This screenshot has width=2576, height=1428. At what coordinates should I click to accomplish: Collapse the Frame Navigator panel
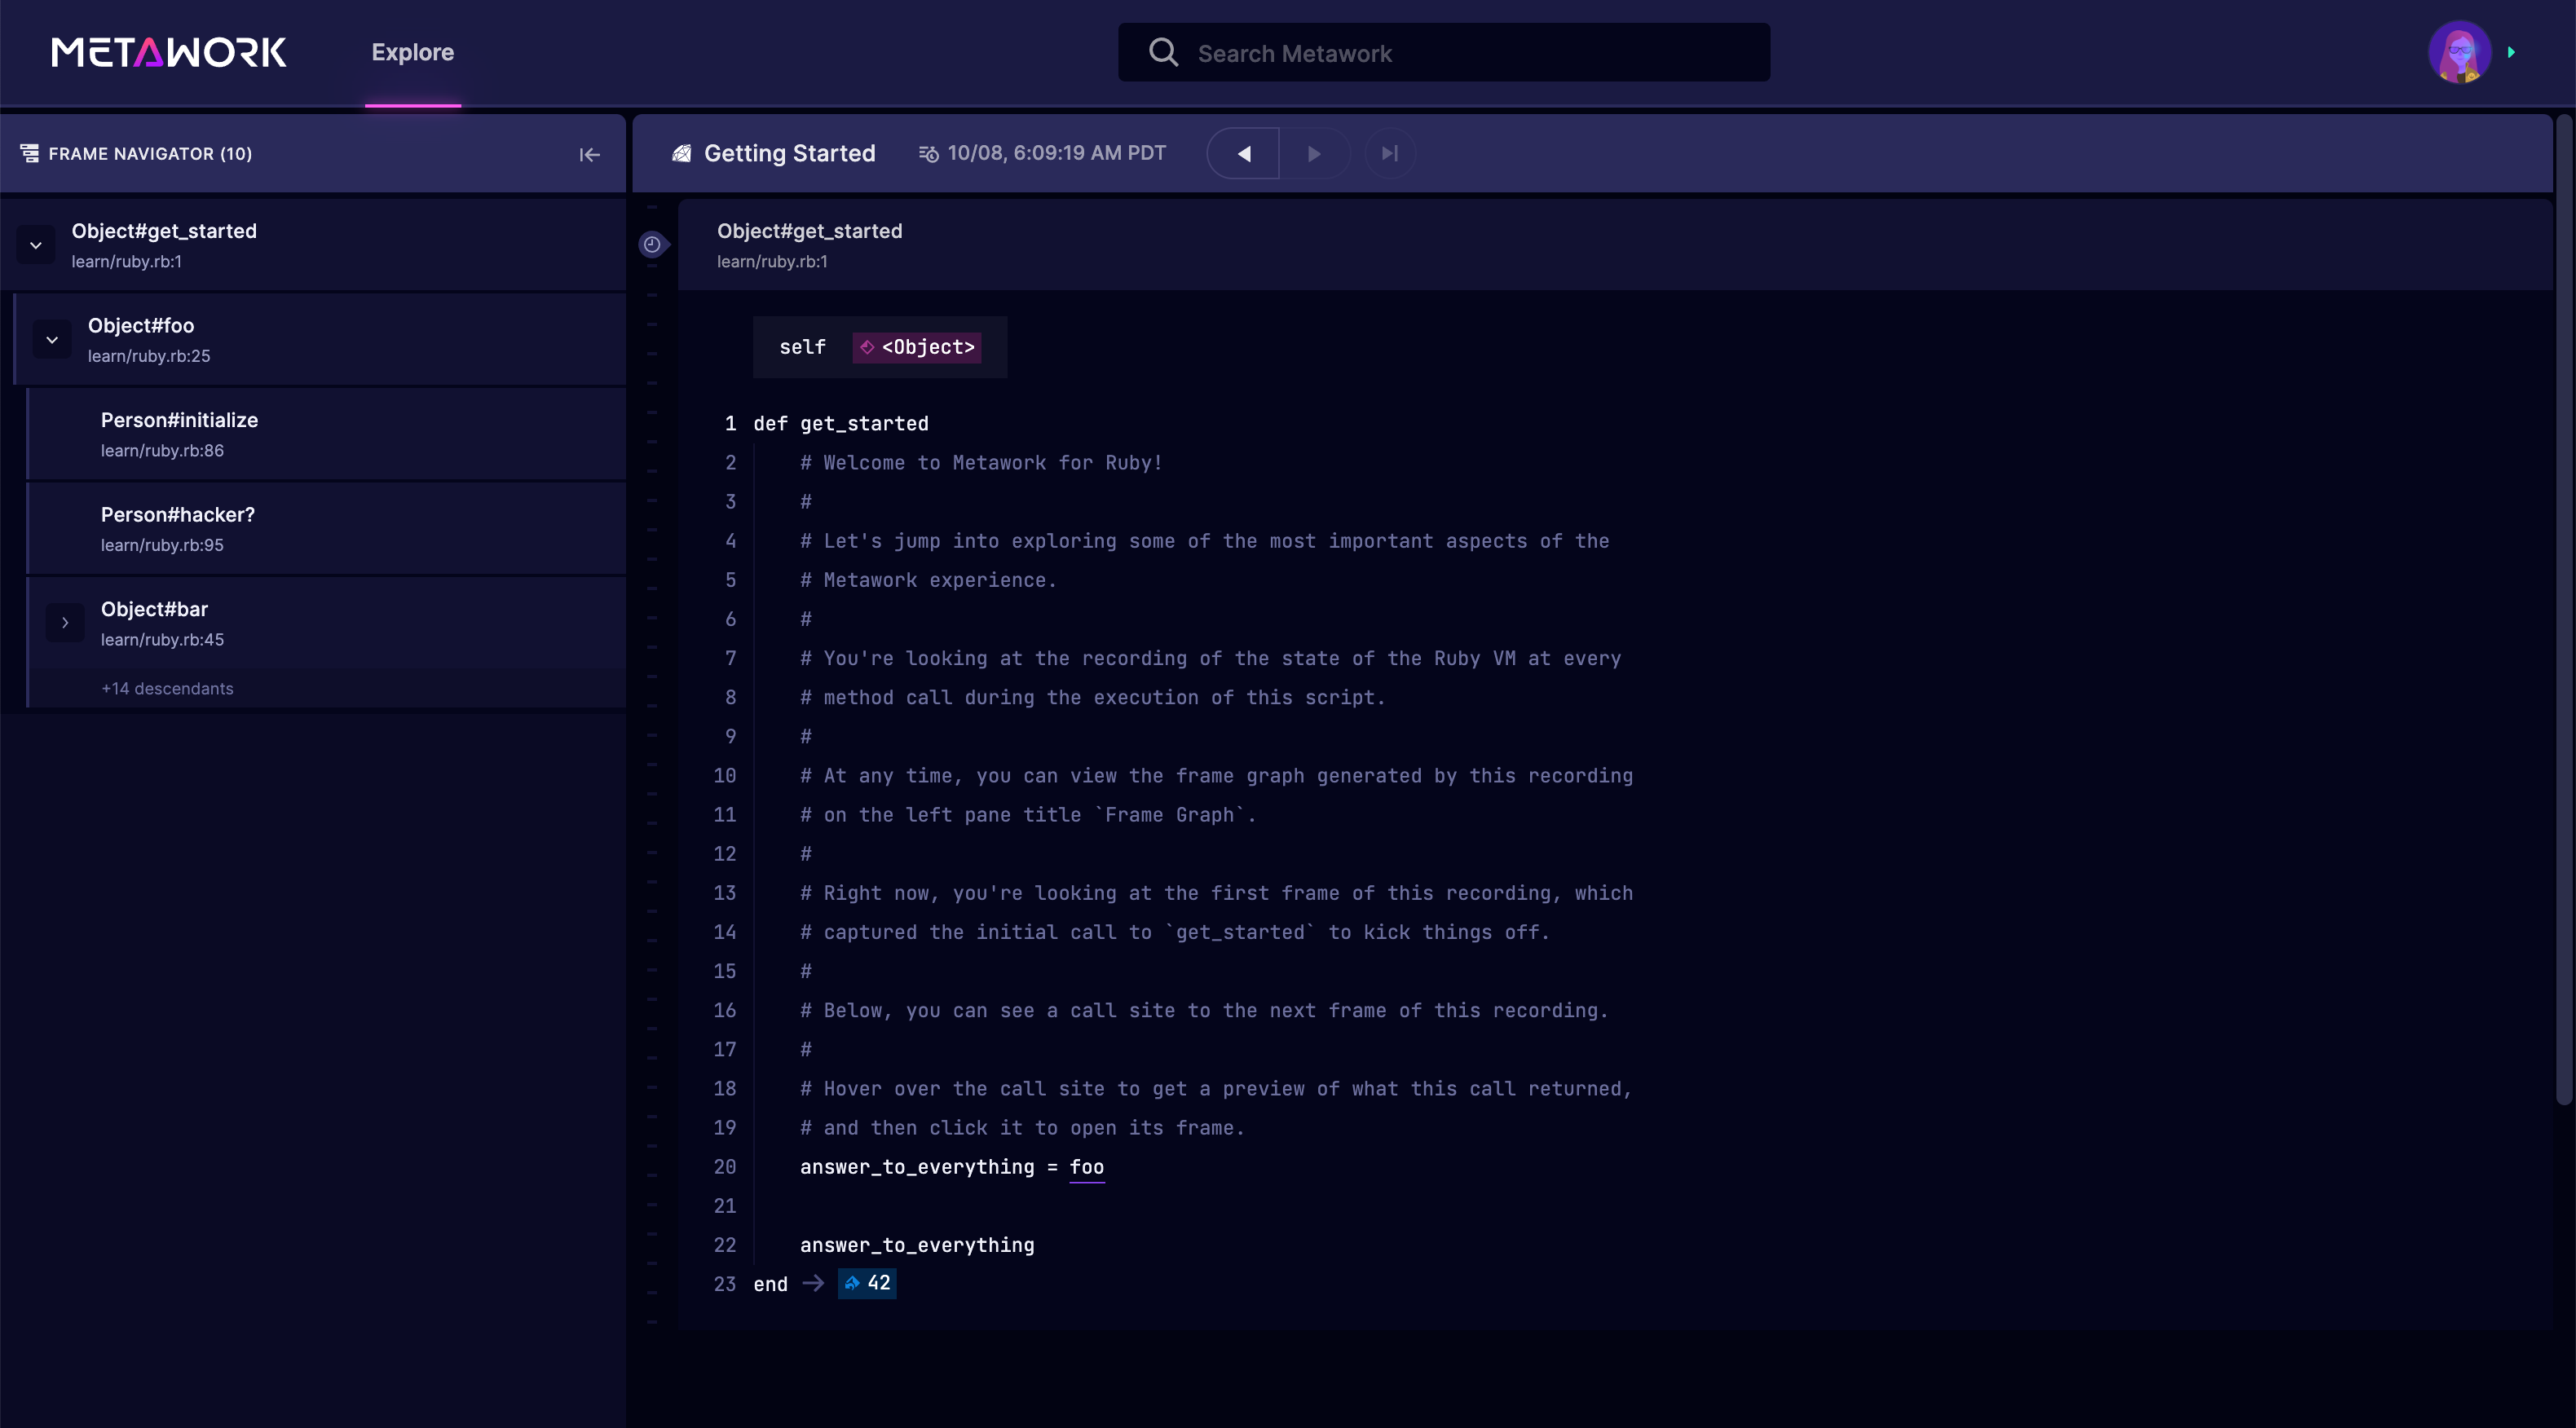click(x=589, y=154)
